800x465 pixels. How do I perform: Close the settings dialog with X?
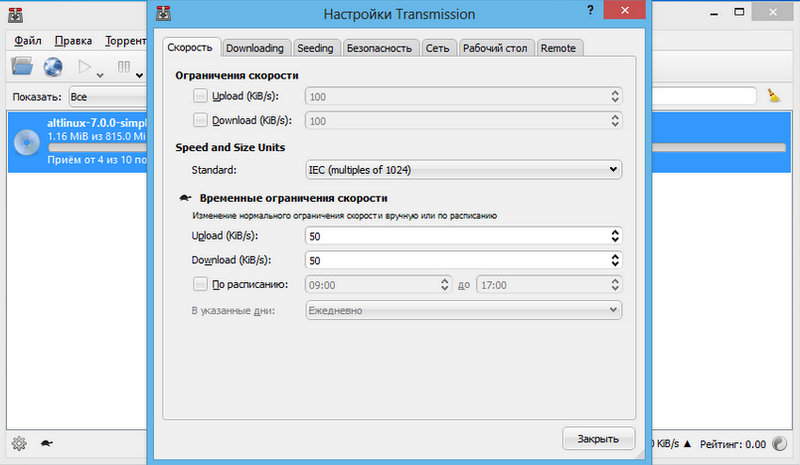tap(624, 10)
